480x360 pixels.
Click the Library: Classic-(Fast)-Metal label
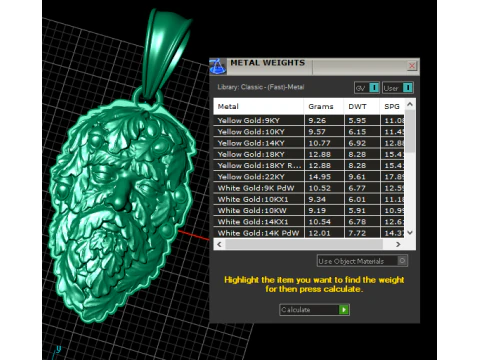[261, 87]
